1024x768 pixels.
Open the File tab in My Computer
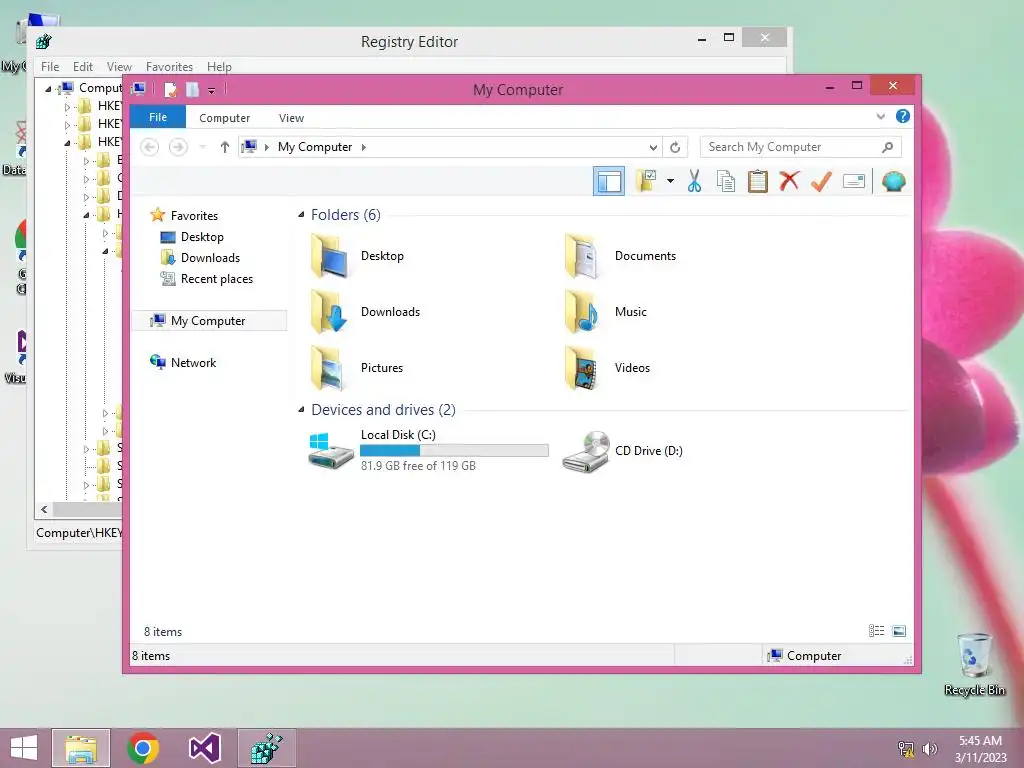[x=158, y=118]
